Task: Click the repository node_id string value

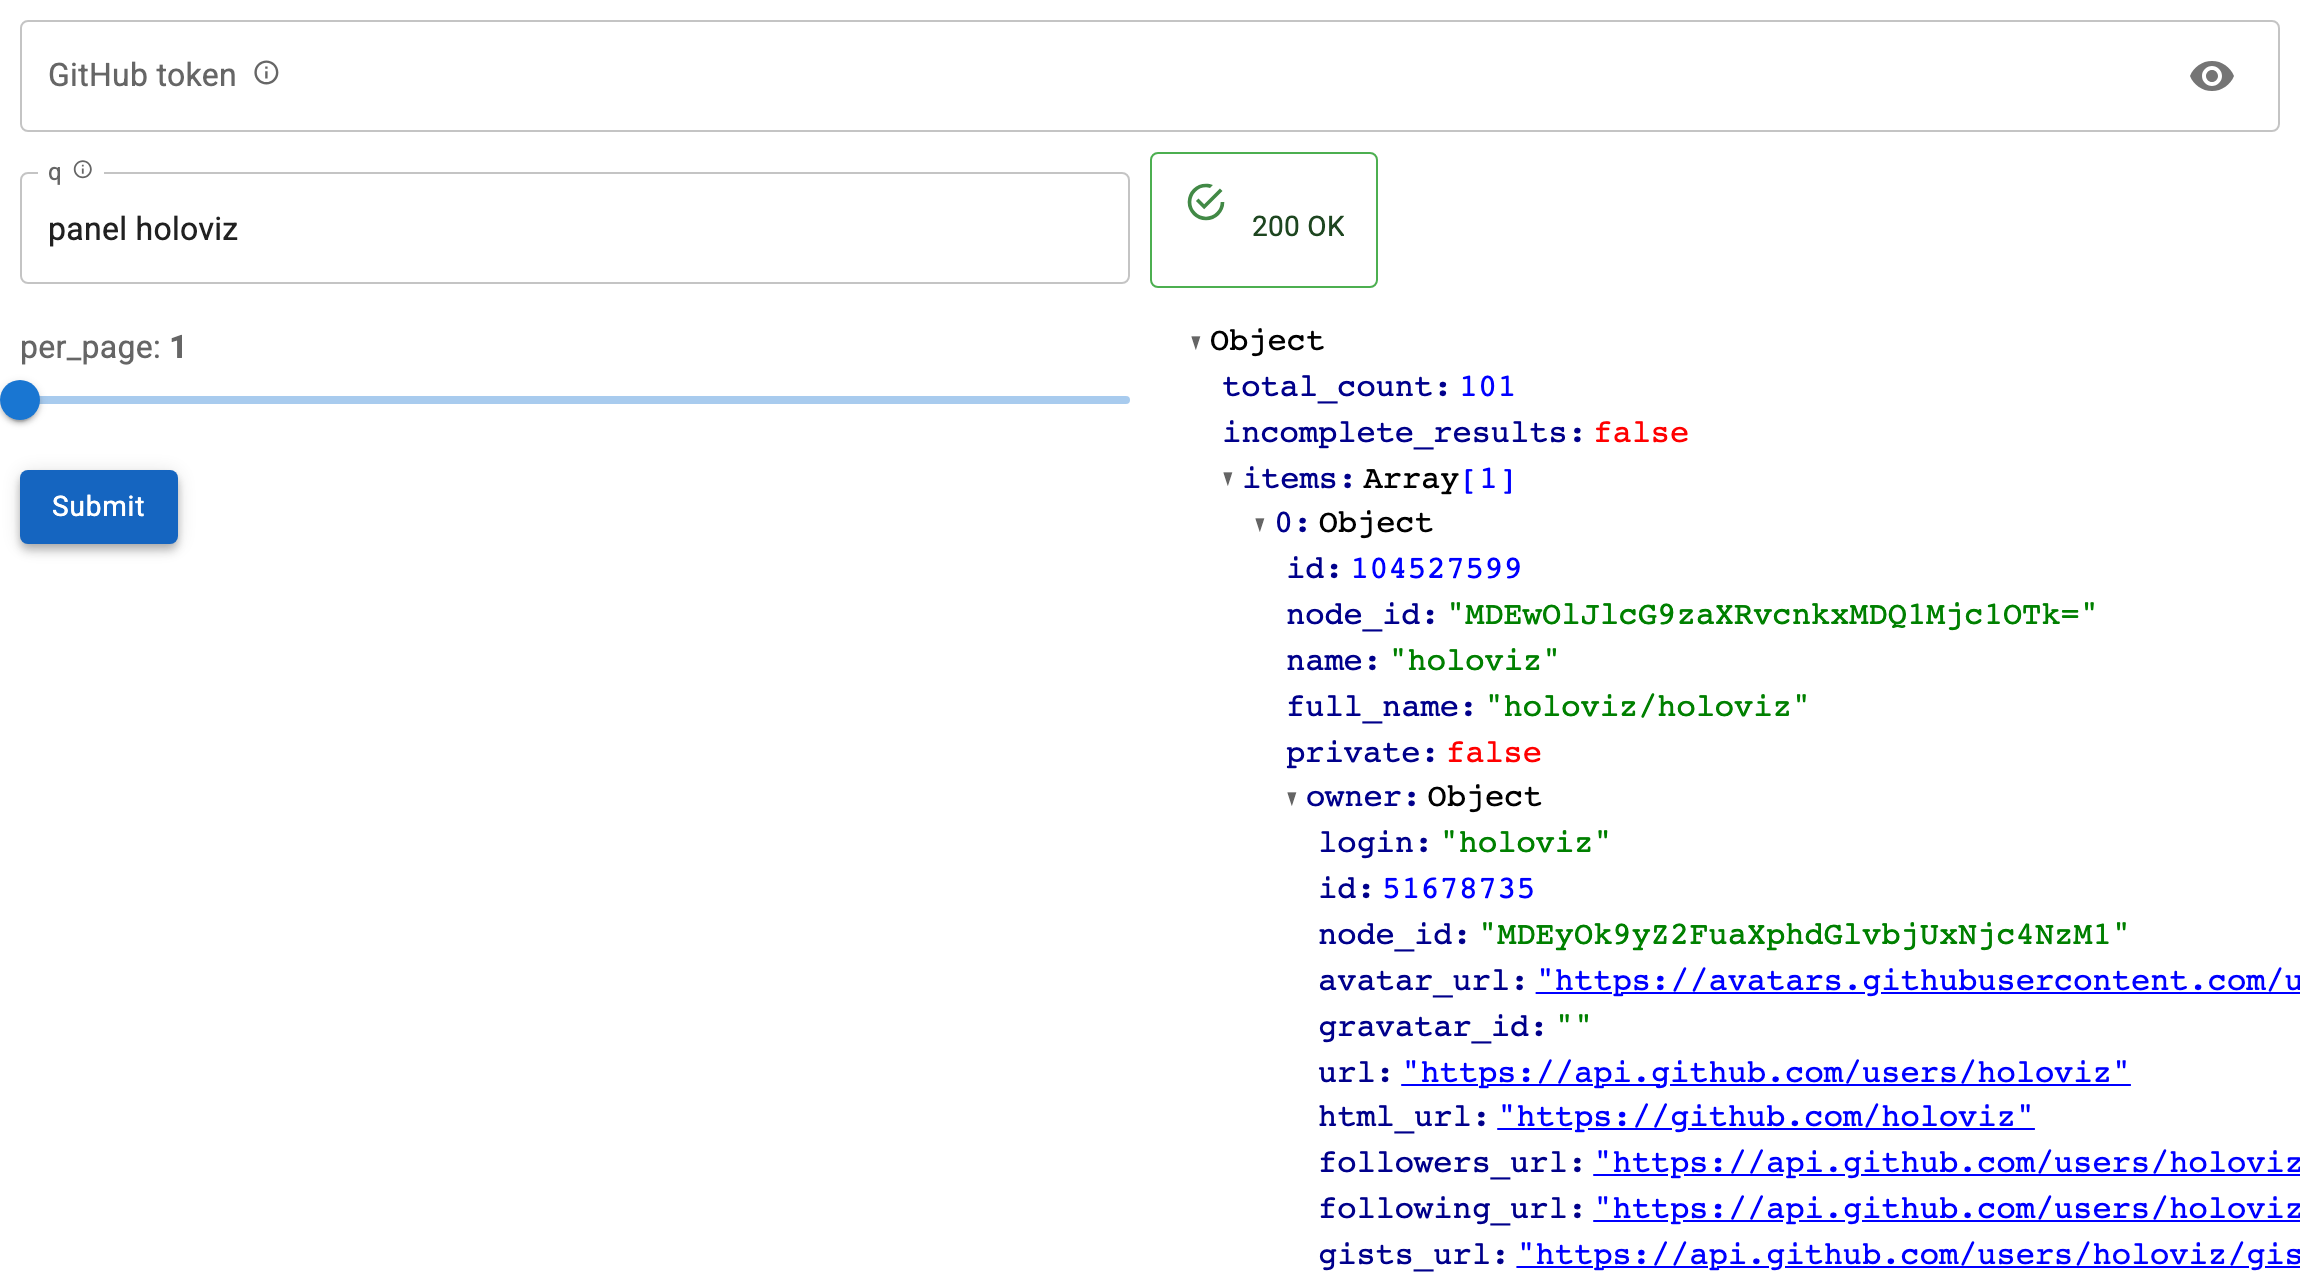Action: [x=1772, y=615]
